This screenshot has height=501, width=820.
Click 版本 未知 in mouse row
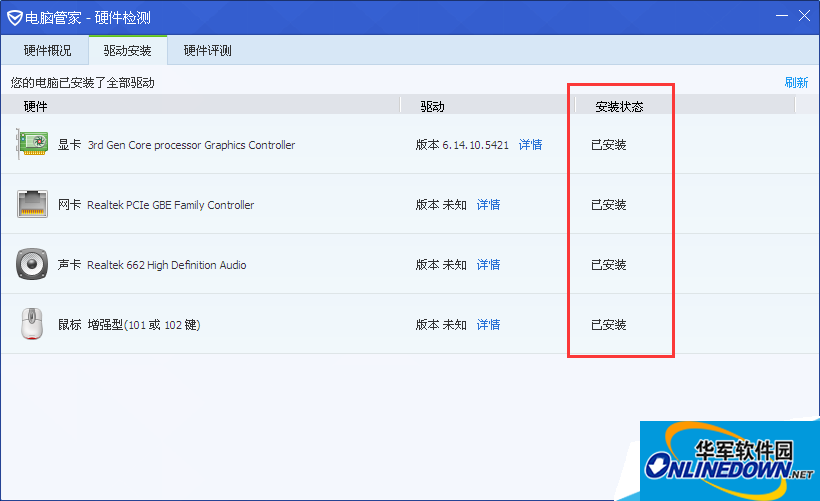tap(441, 325)
